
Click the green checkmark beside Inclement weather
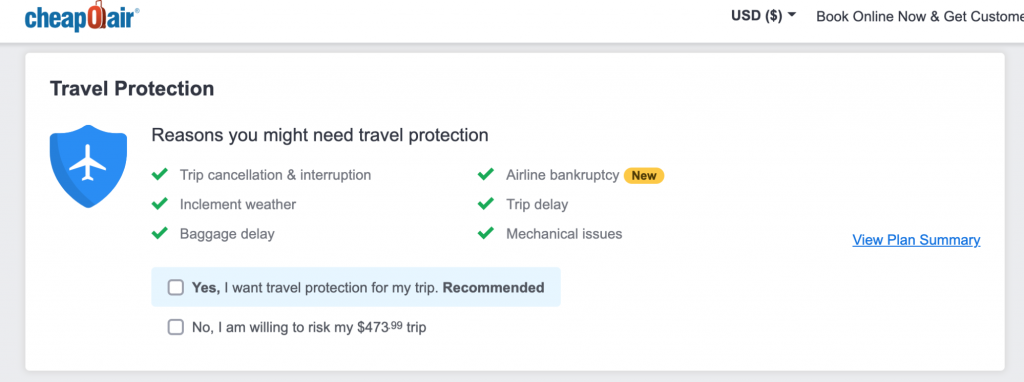click(159, 204)
